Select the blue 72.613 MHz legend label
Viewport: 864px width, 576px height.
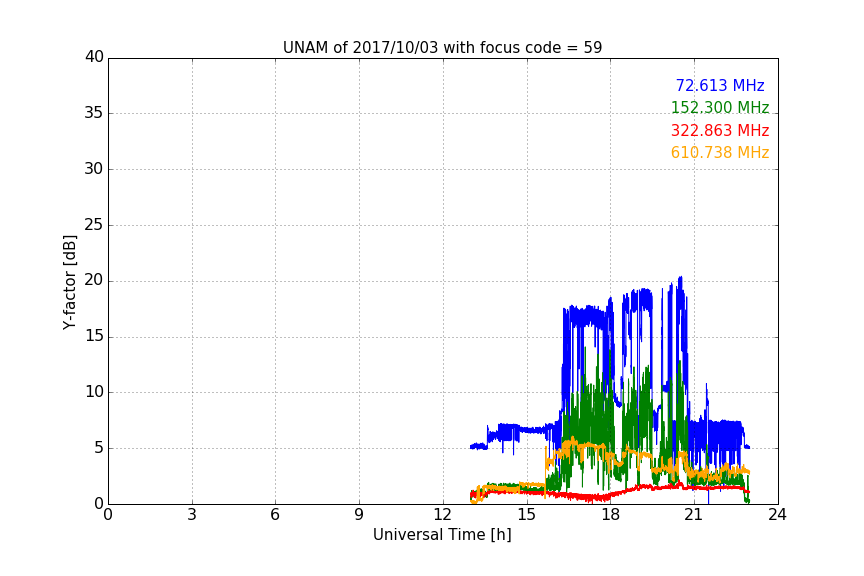click(x=720, y=85)
